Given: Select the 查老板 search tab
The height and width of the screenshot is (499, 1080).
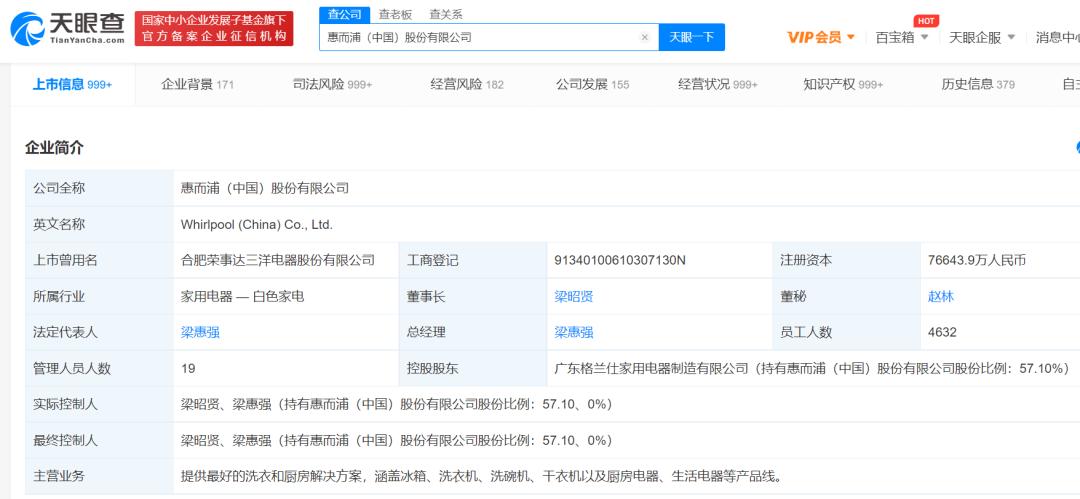Looking at the screenshot, I should point(395,14).
